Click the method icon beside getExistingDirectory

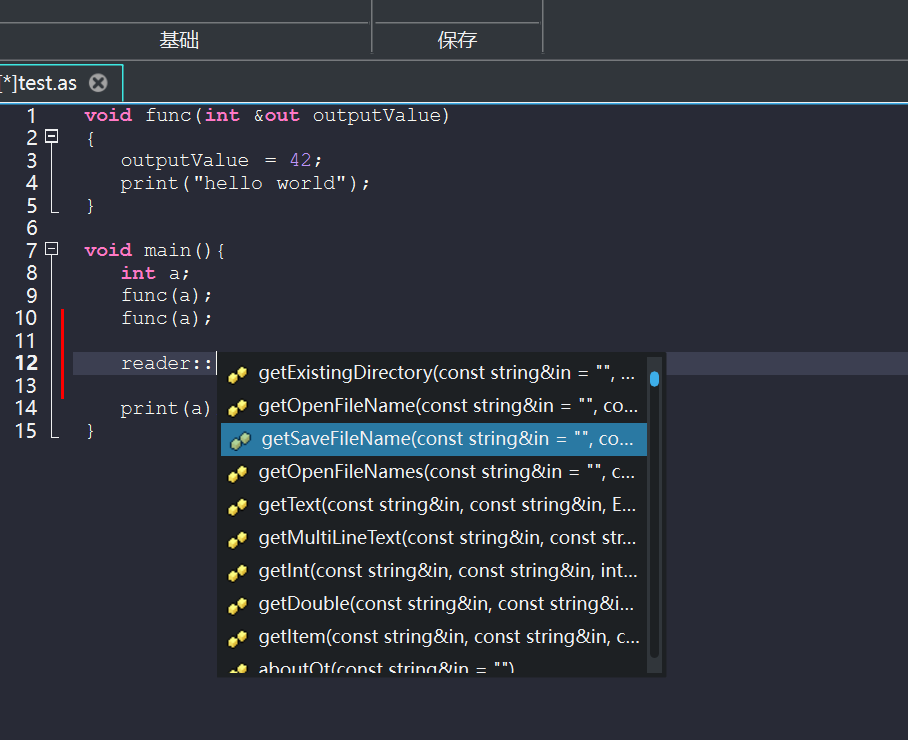point(237,375)
